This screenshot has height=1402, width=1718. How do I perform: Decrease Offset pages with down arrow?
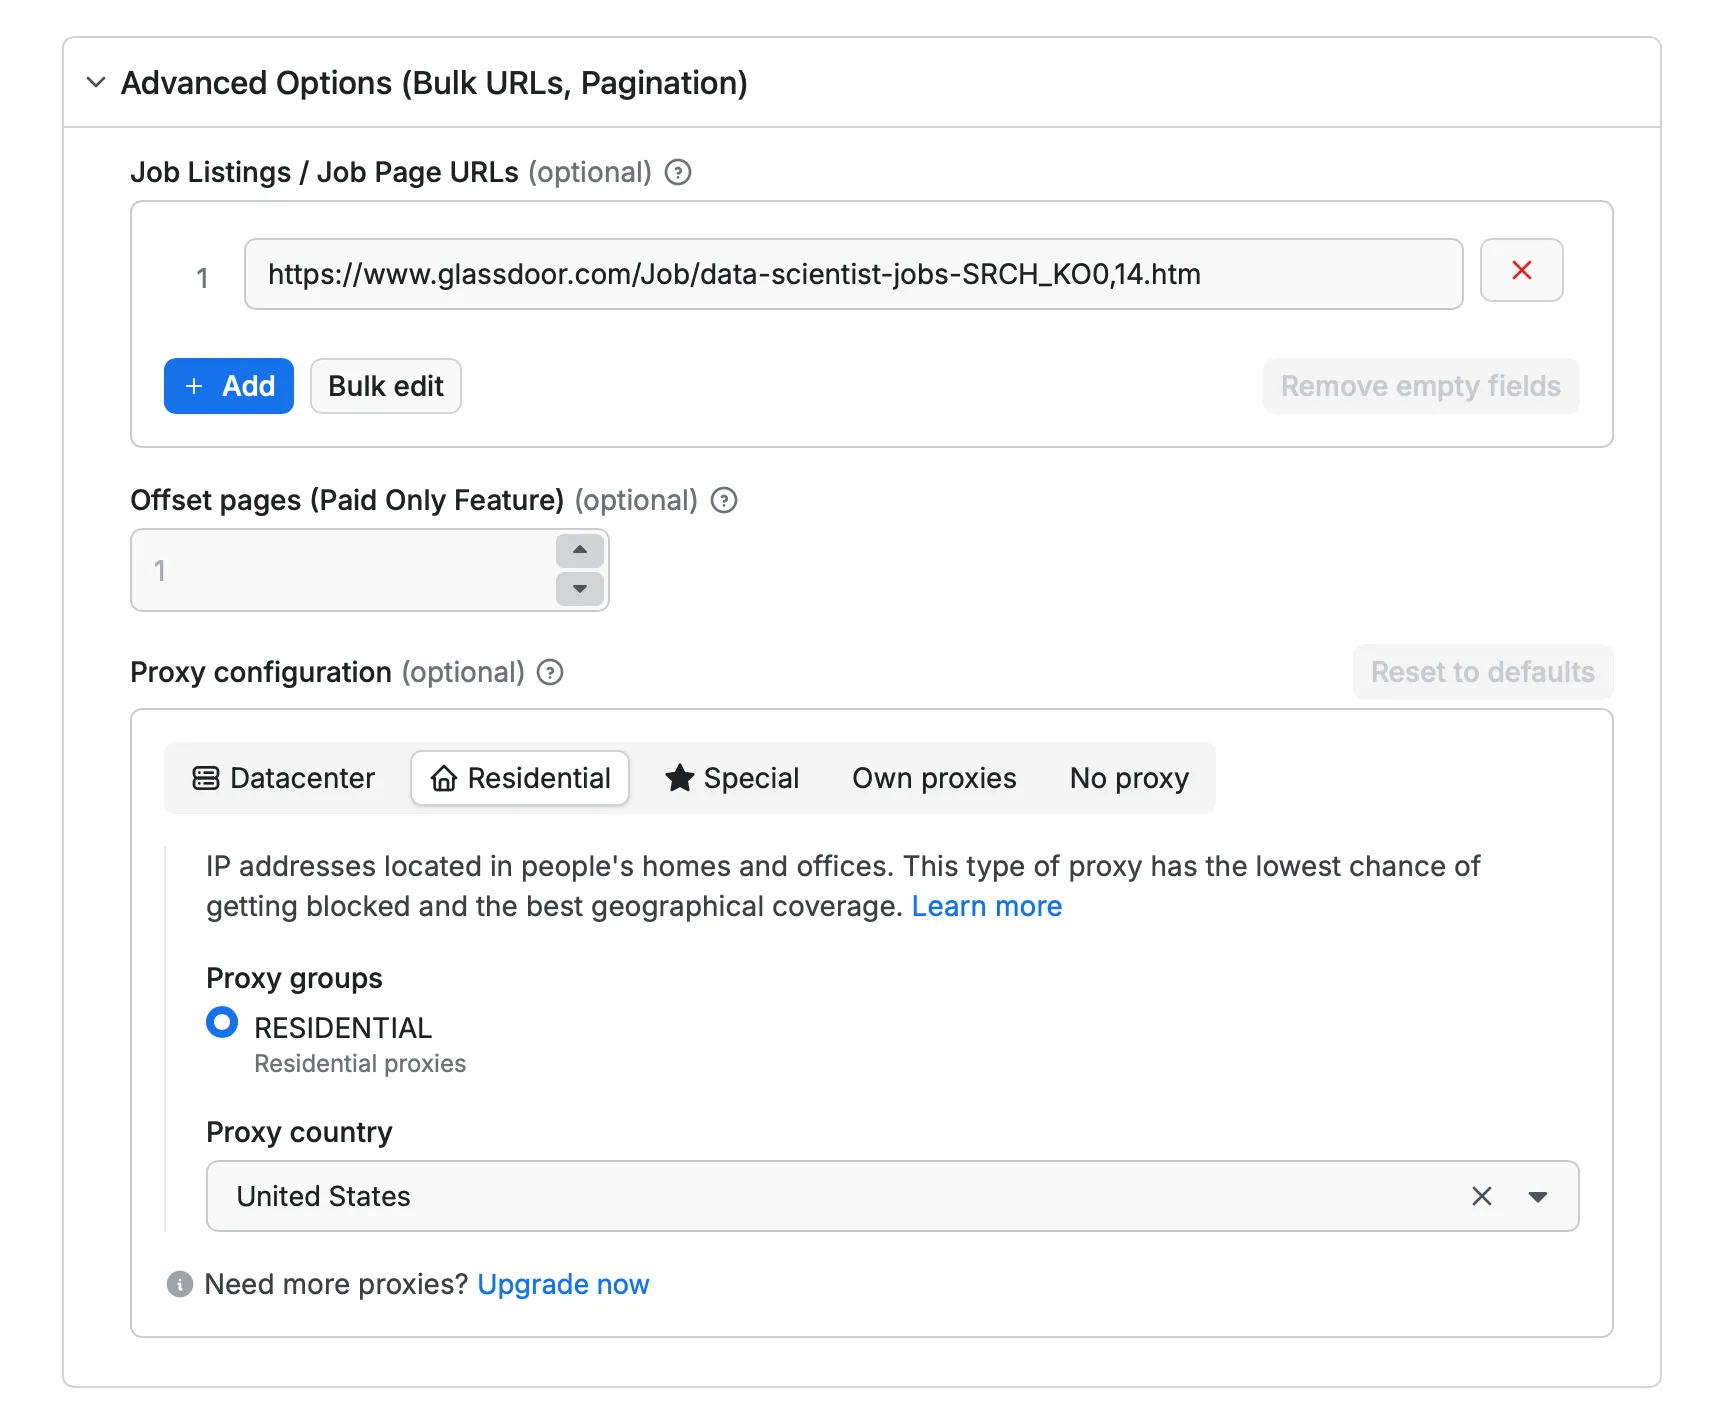(579, 589)
